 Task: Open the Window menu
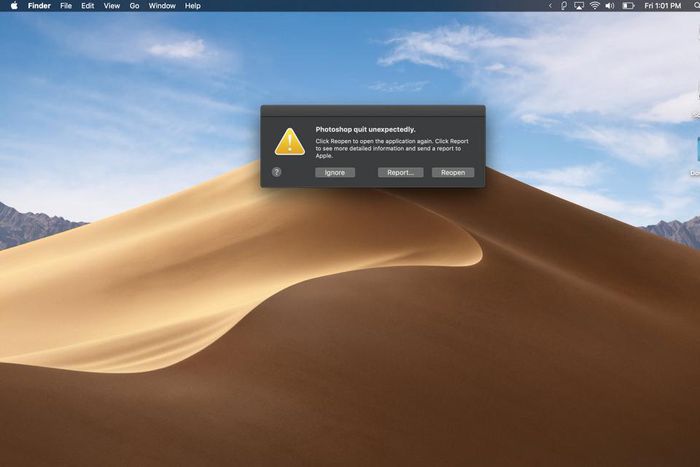(162, 6)
